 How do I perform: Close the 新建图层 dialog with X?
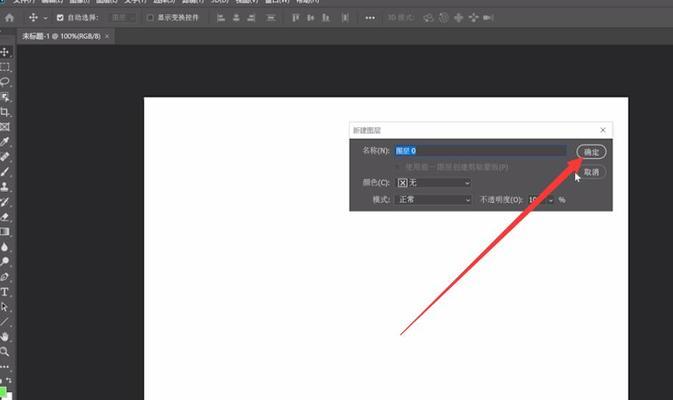[x=603, y=130]
